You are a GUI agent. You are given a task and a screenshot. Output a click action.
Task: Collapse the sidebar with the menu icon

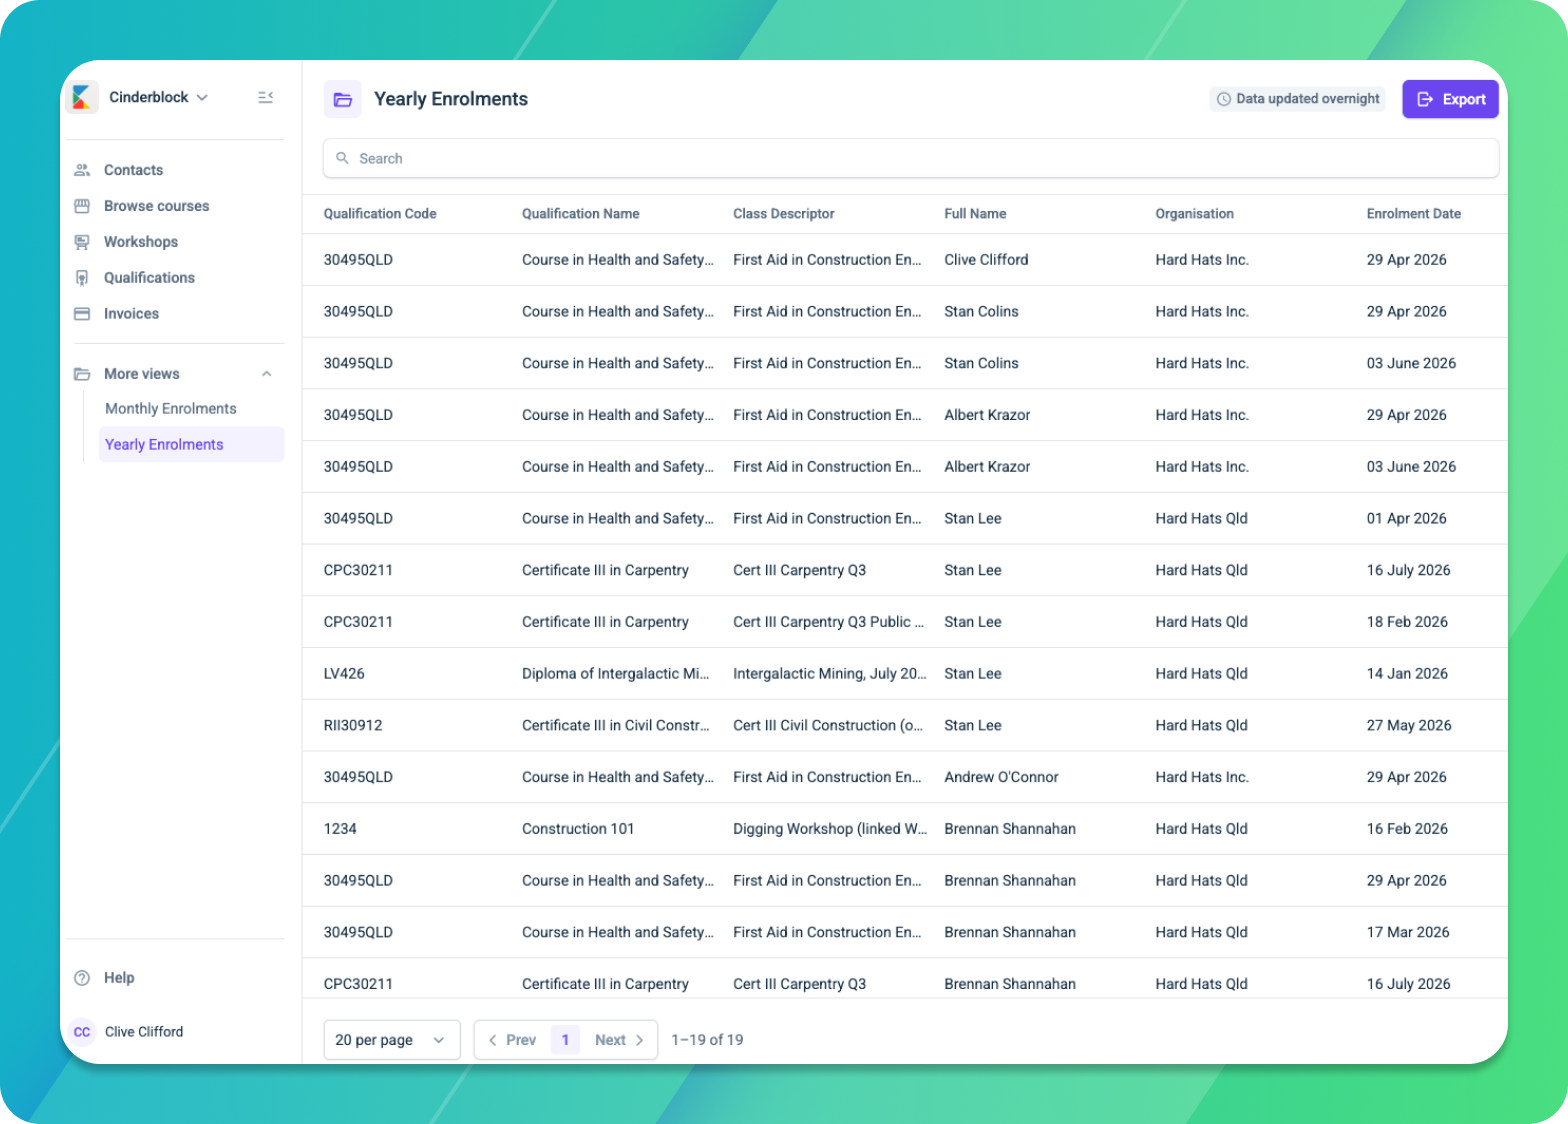tap(265, 97)
